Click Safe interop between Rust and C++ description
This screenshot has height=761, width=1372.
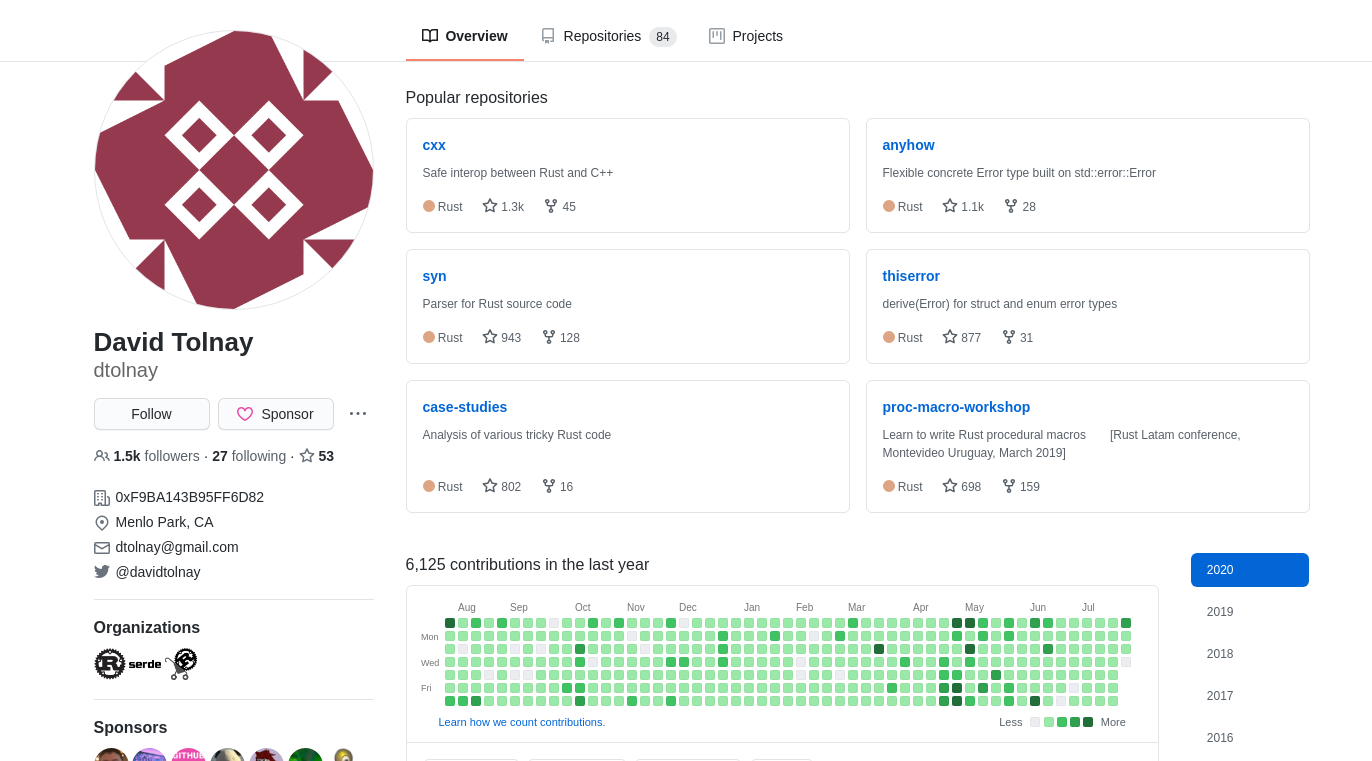pos(518,173)
